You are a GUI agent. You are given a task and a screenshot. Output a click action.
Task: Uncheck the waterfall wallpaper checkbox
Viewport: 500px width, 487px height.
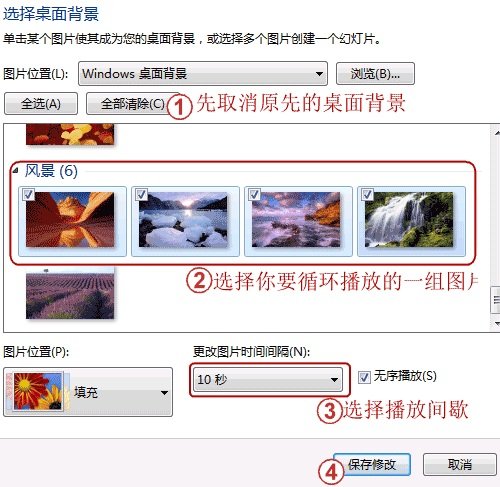coord(367,194)
